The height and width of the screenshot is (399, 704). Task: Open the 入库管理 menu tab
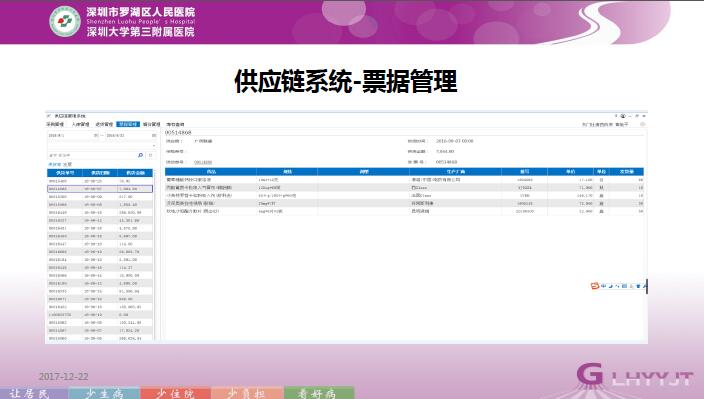81,124
